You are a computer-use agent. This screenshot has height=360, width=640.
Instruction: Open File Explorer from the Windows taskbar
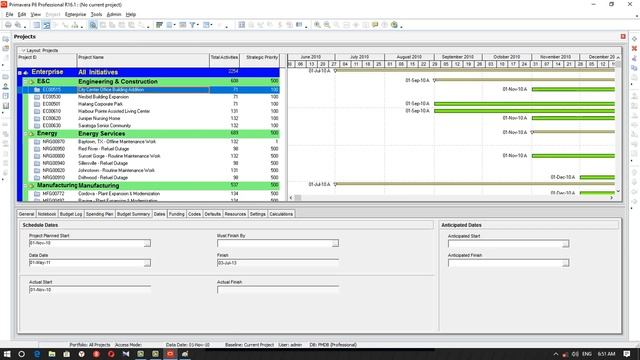click(x=52, y=354)
